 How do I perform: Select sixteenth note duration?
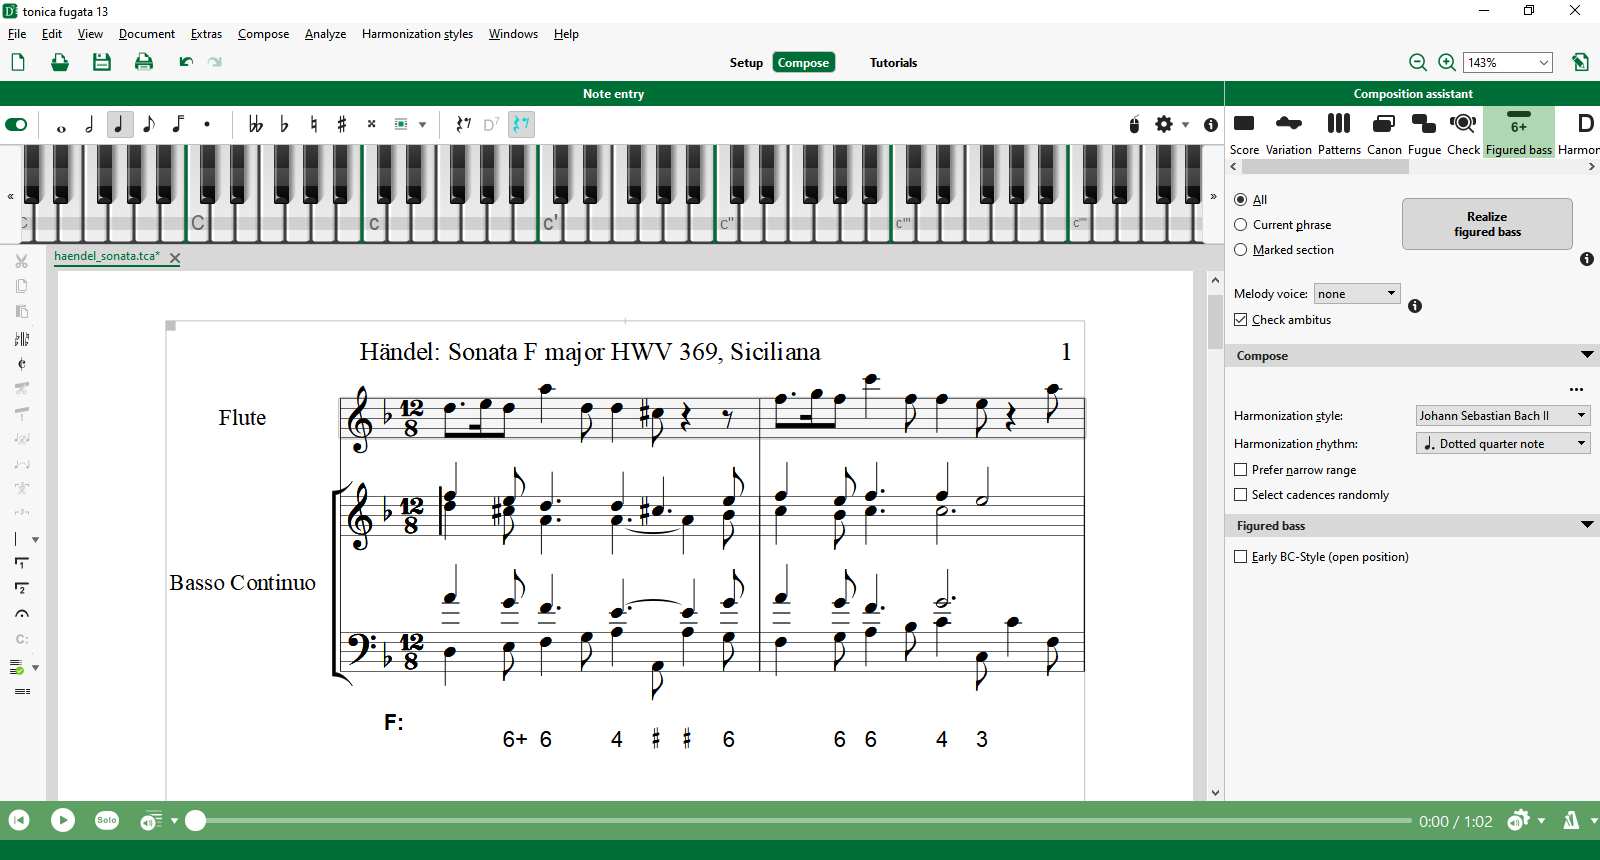click(178, 125)
